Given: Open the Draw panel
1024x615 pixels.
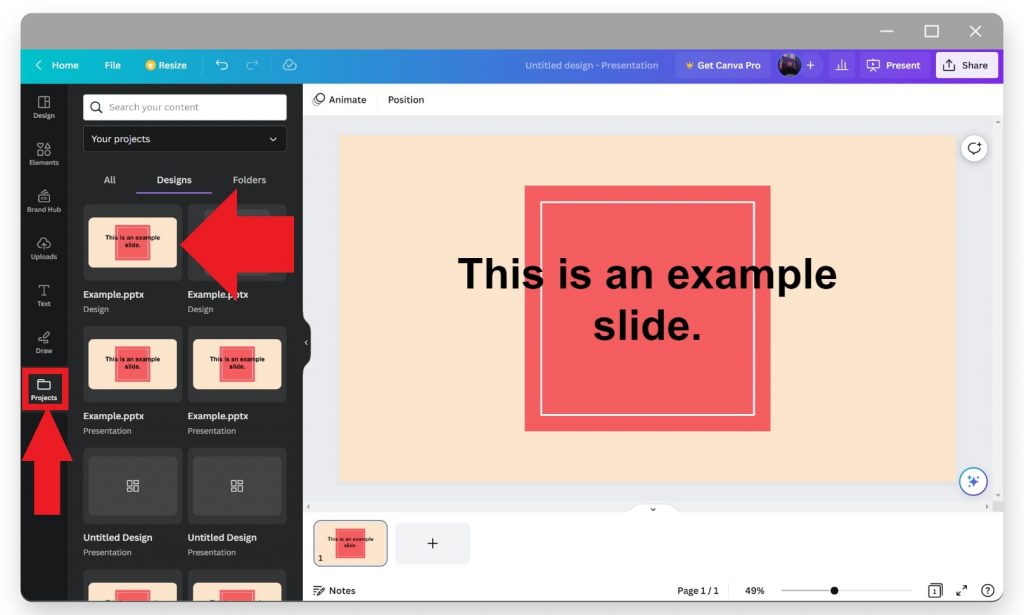Looking at the screenshot, I should pyautogui.click(x=43, y=344).
